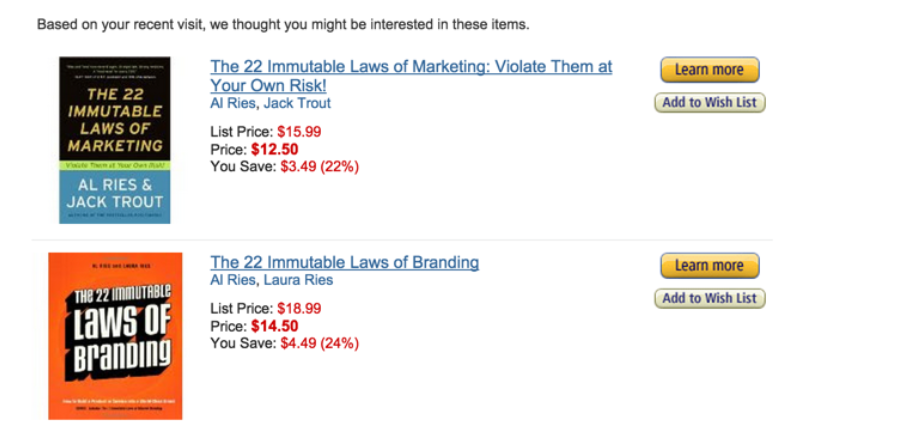Follow the 22 Immutable Laws of Marketing title link

pyautogui.click(x=411, y=76)
